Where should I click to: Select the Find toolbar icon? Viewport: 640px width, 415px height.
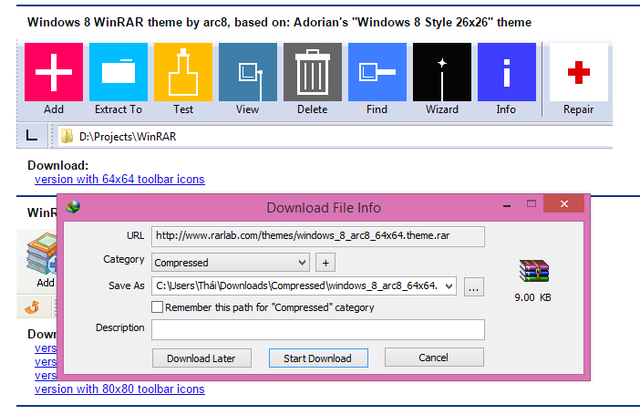coord(377,72)
